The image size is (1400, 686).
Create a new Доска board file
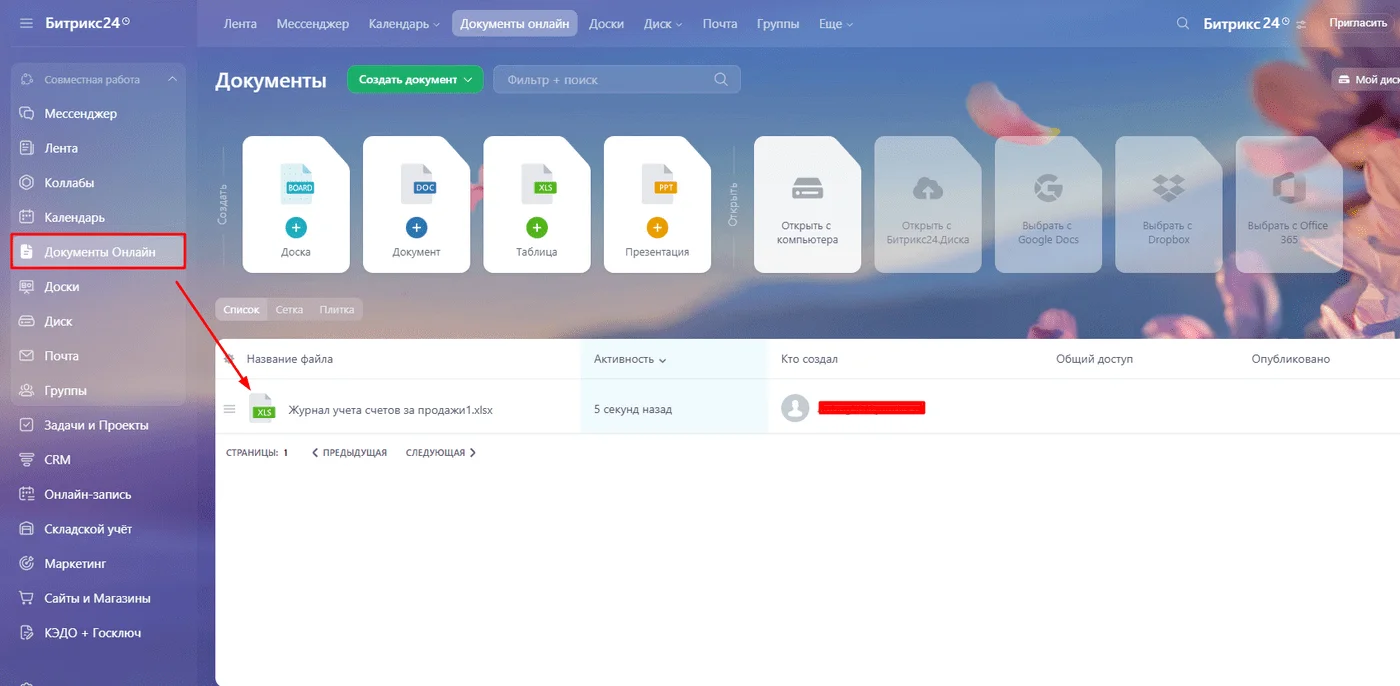pyautogui.click(x=296, y=204)
